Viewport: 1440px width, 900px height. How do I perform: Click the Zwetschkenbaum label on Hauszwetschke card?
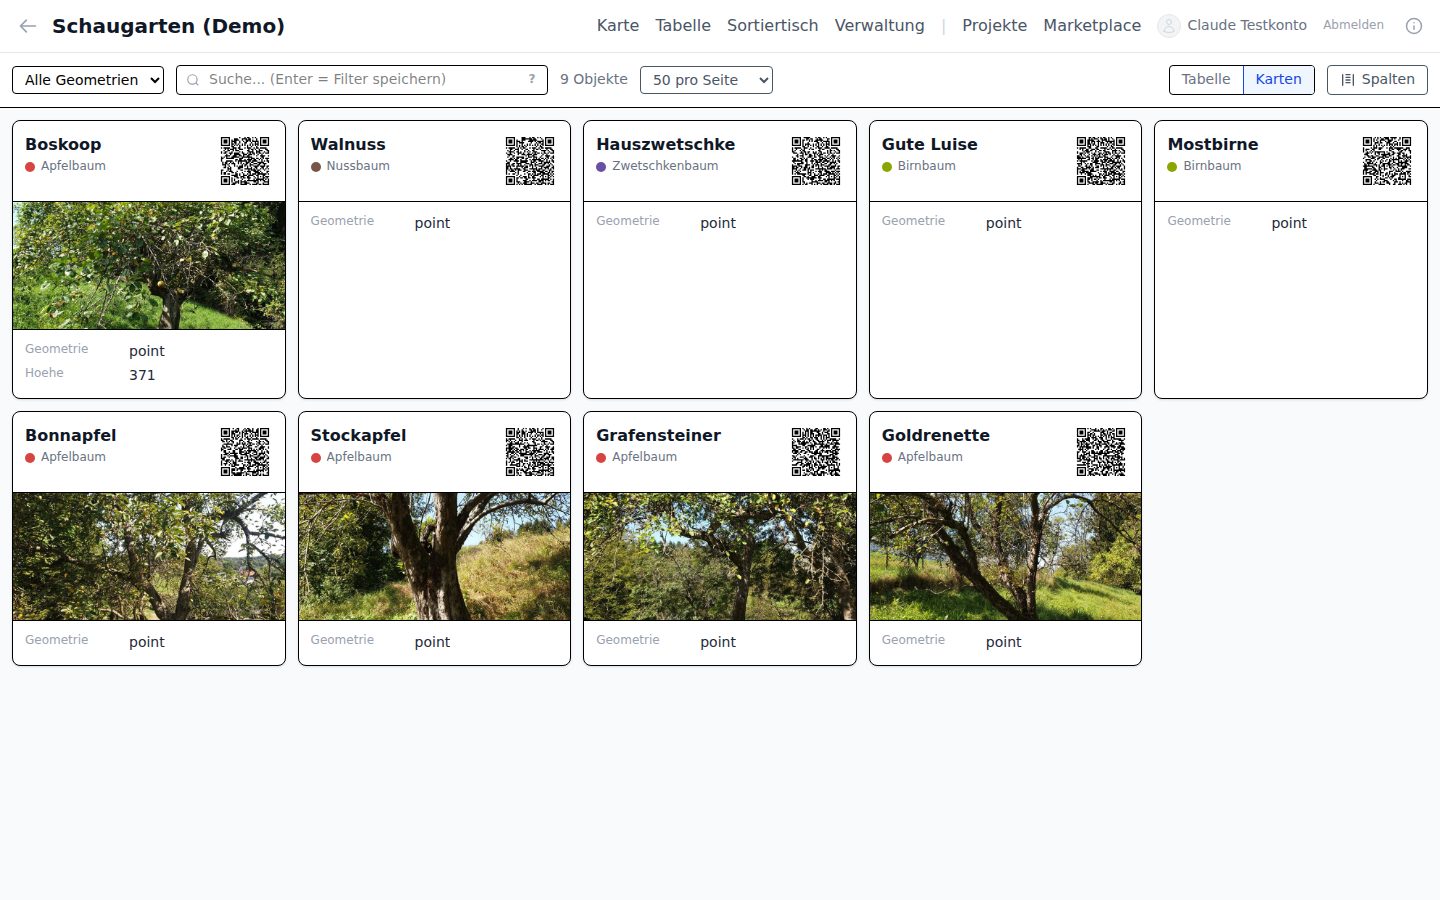click(665, 166)
